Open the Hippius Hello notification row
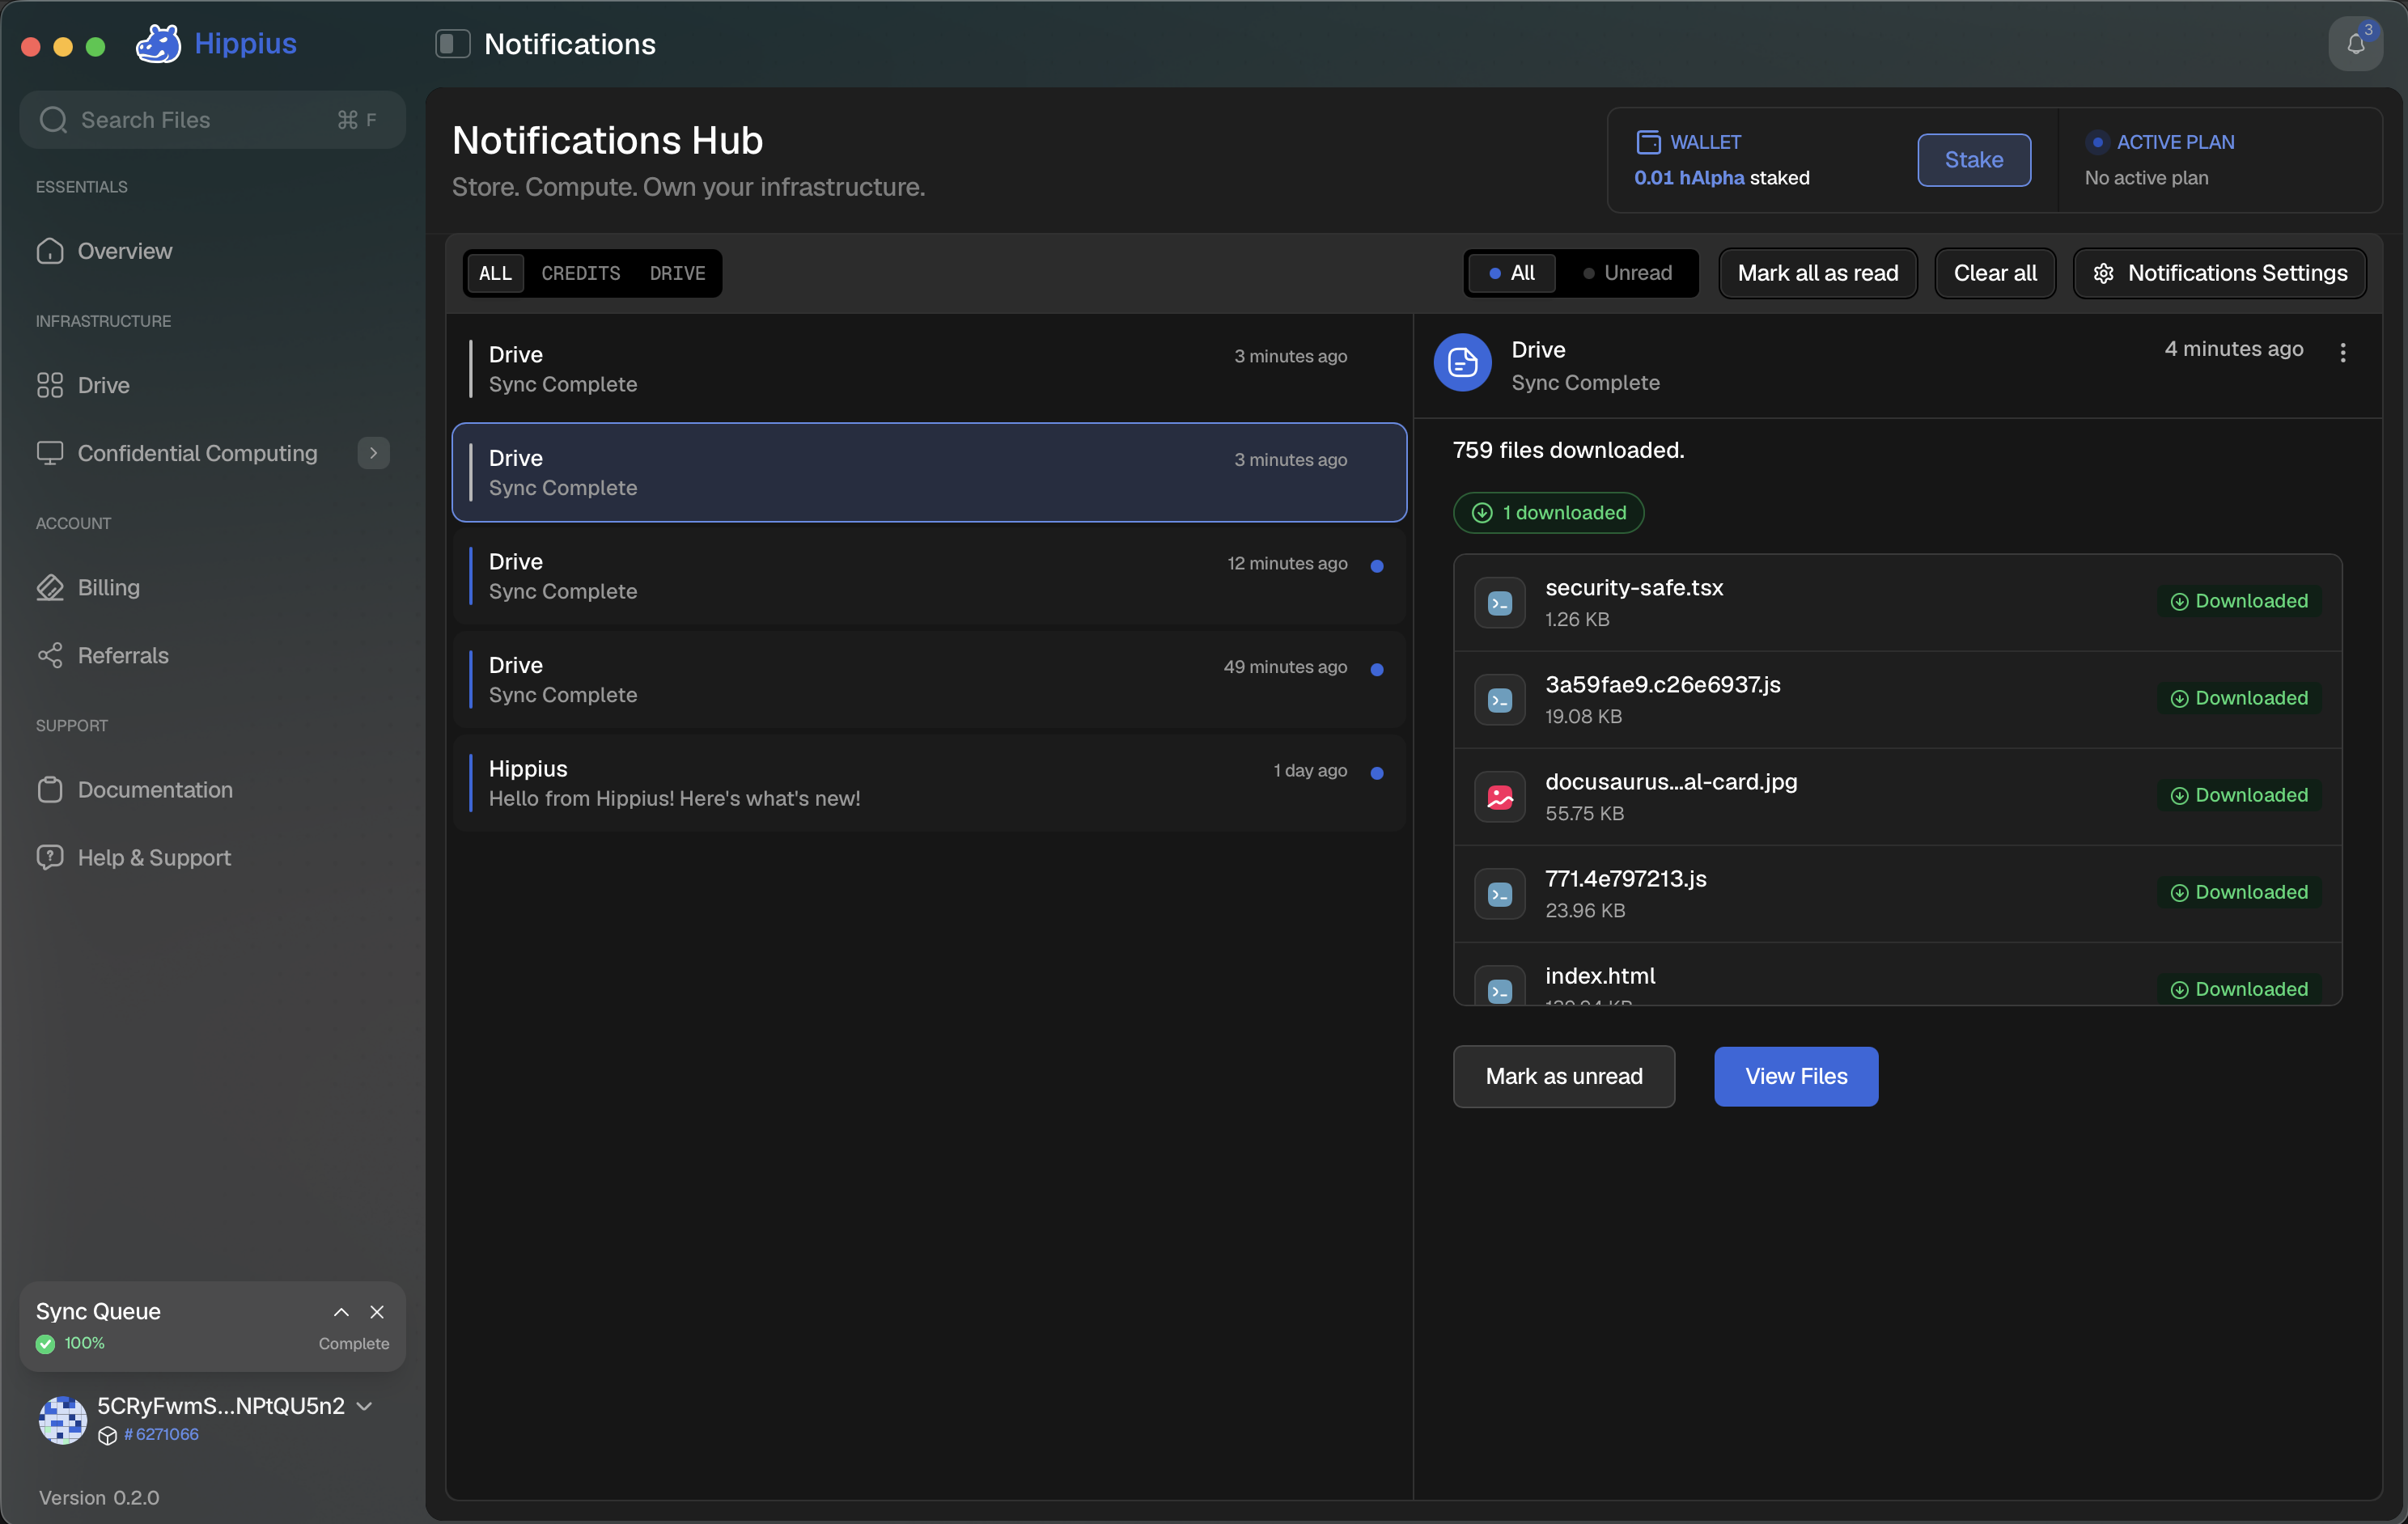2408x1524 pixels. (x=929, y=783)
